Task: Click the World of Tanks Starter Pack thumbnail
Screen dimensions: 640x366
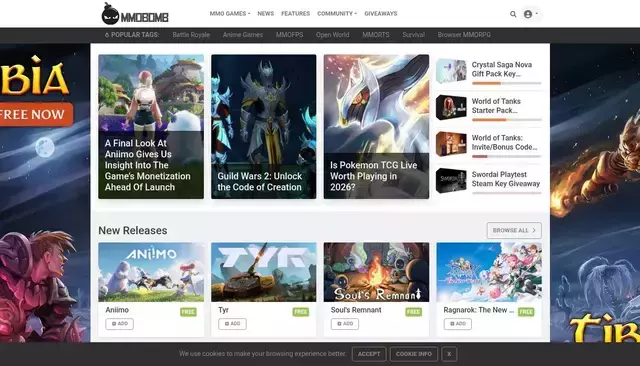Action: point(451,107)
